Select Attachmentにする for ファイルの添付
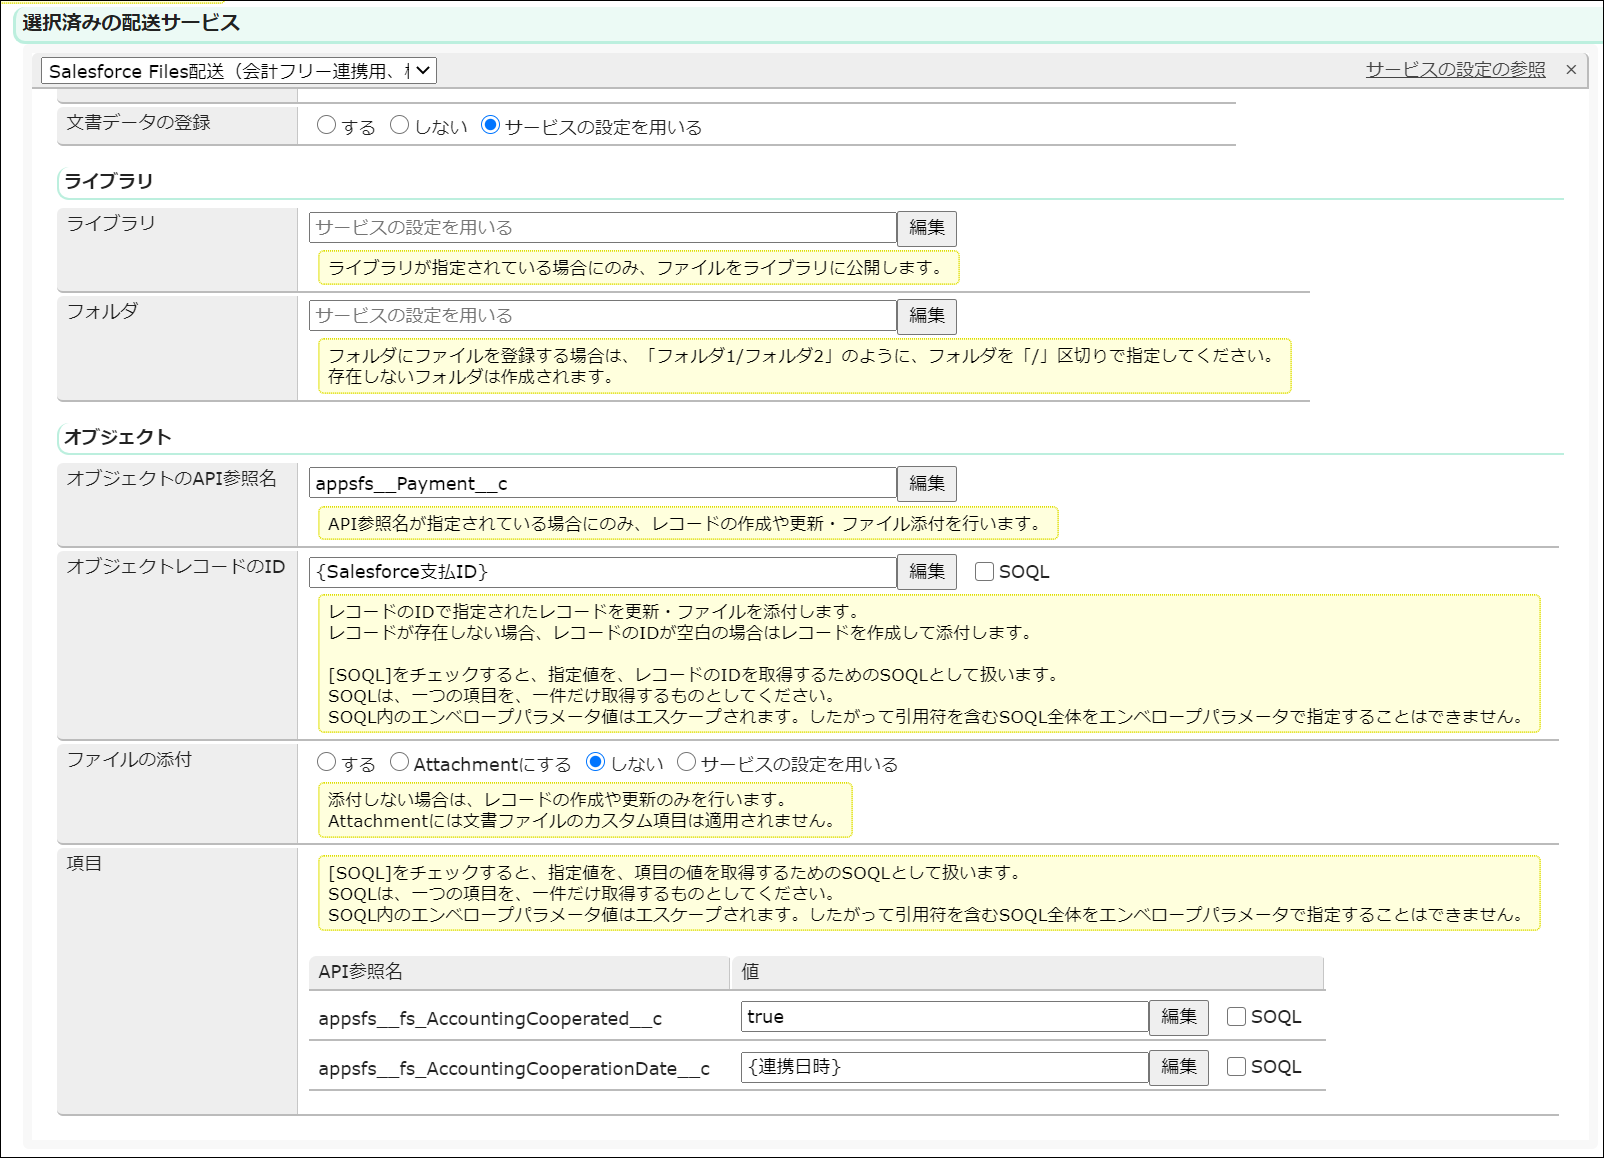Viewport: 1604px width, 1158px height. coord(400,763)
